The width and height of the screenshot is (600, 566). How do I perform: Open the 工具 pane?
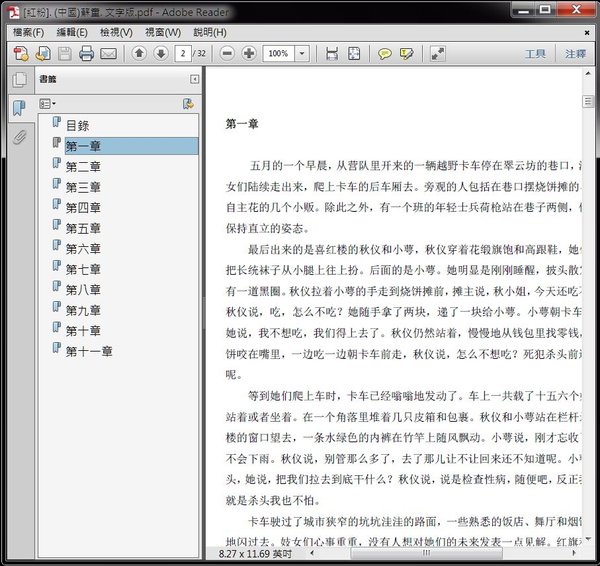pyautogui.click(x=535, y=53)
